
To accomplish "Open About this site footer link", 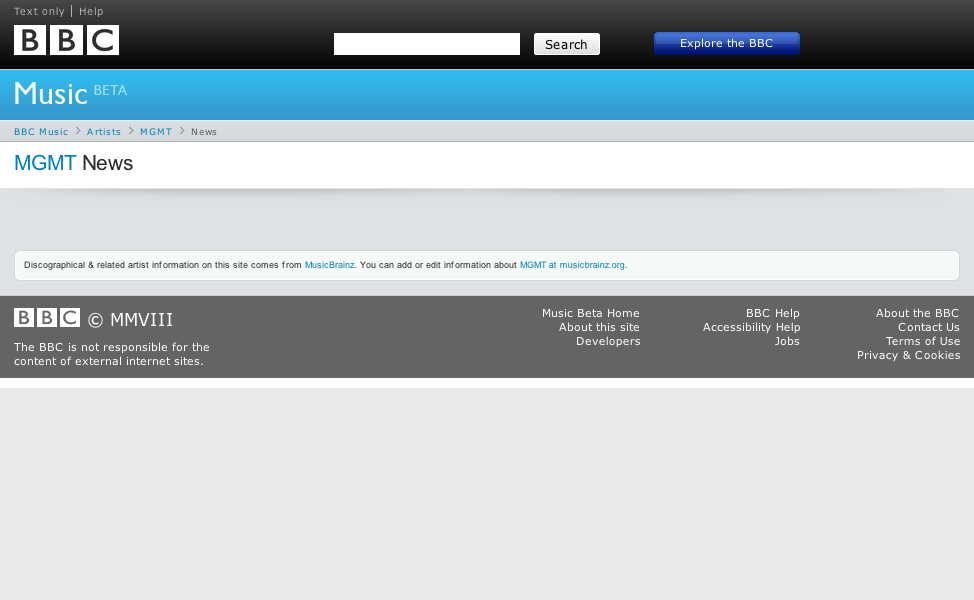I will 599,327.
